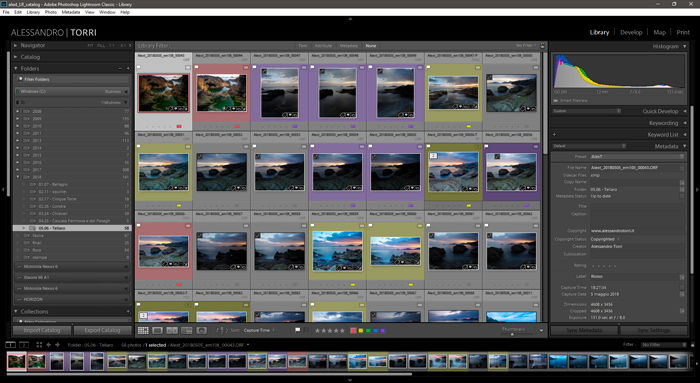Switch to the Map module
The image size is (700, 383).
659,32
